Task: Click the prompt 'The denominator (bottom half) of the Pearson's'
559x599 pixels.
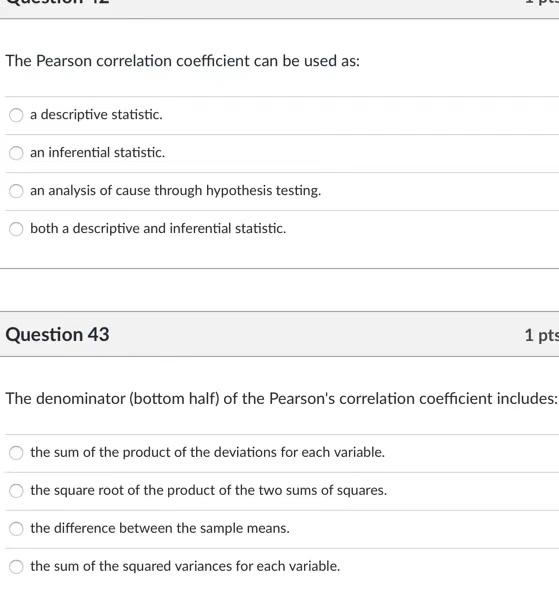Action: (281, 399)
